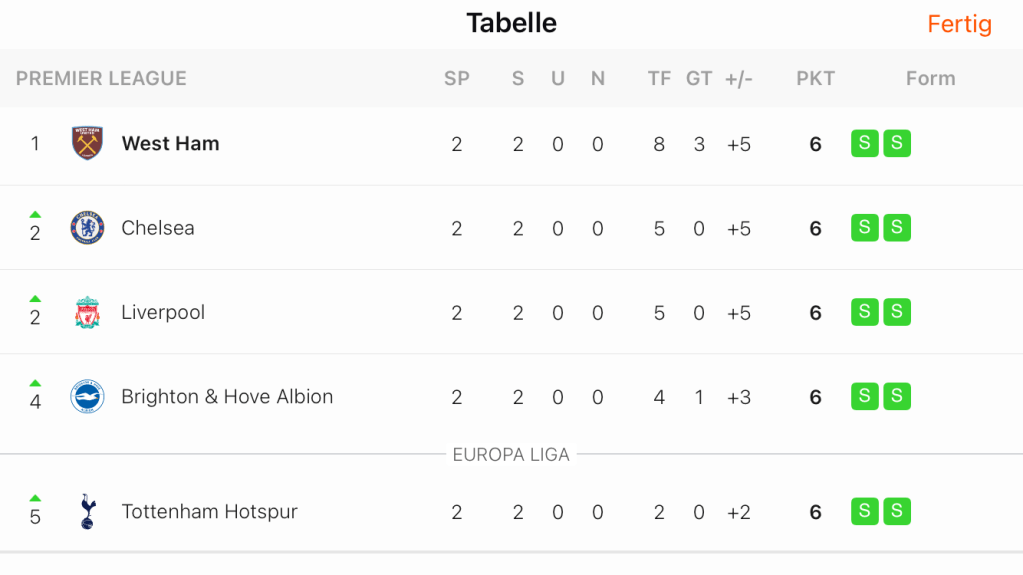
Task: Click the Tabelle title
Action: point(511,23)
